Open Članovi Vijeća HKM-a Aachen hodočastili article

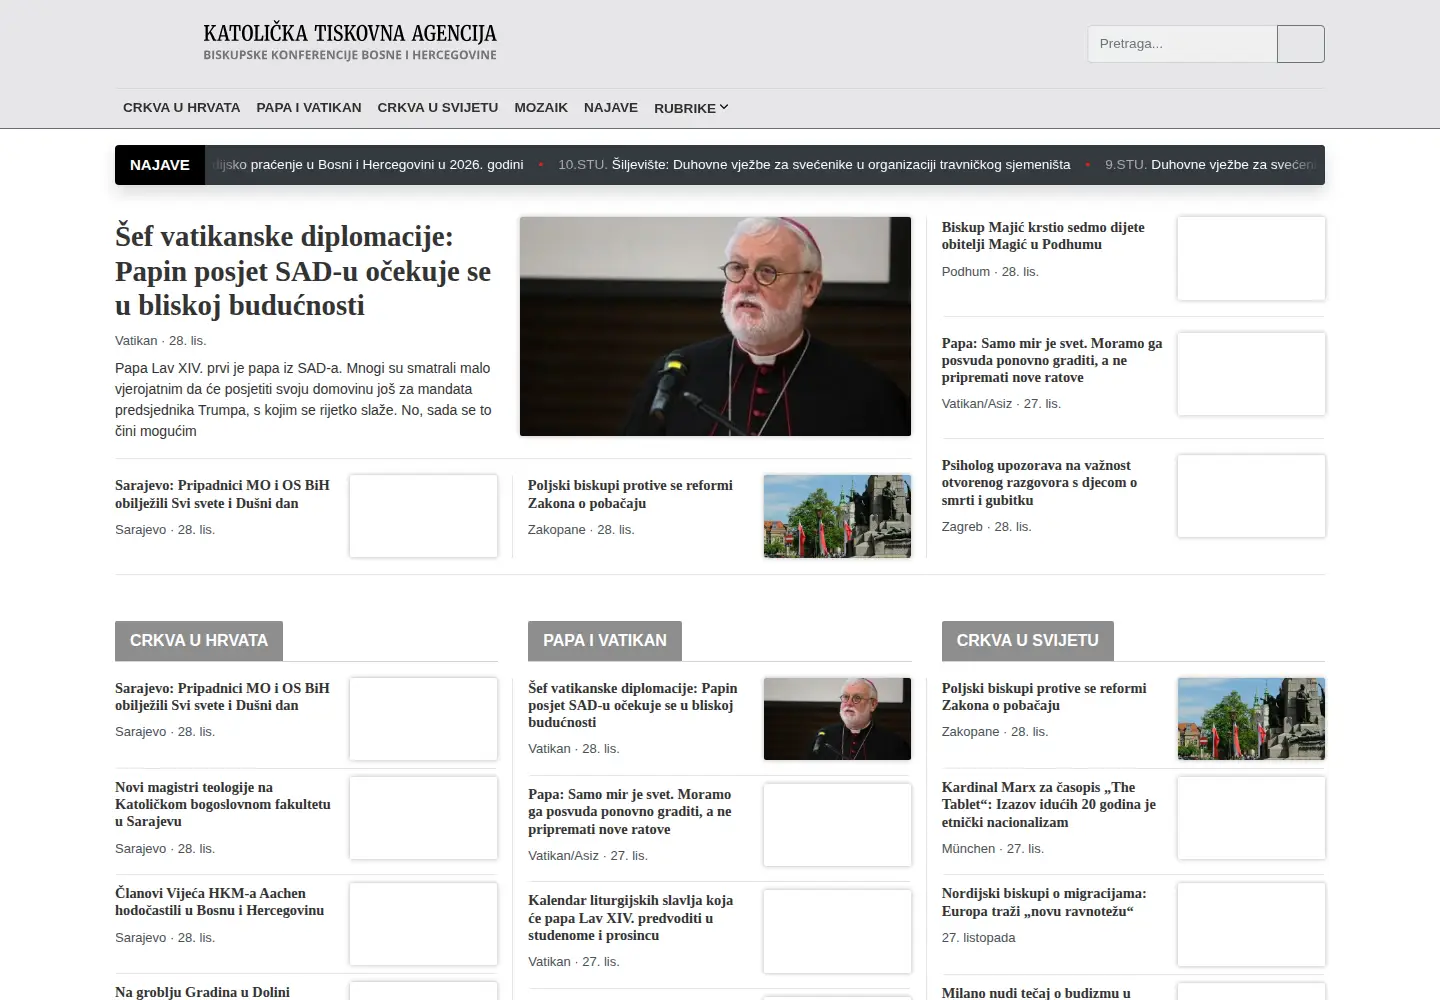pos(220,902)
